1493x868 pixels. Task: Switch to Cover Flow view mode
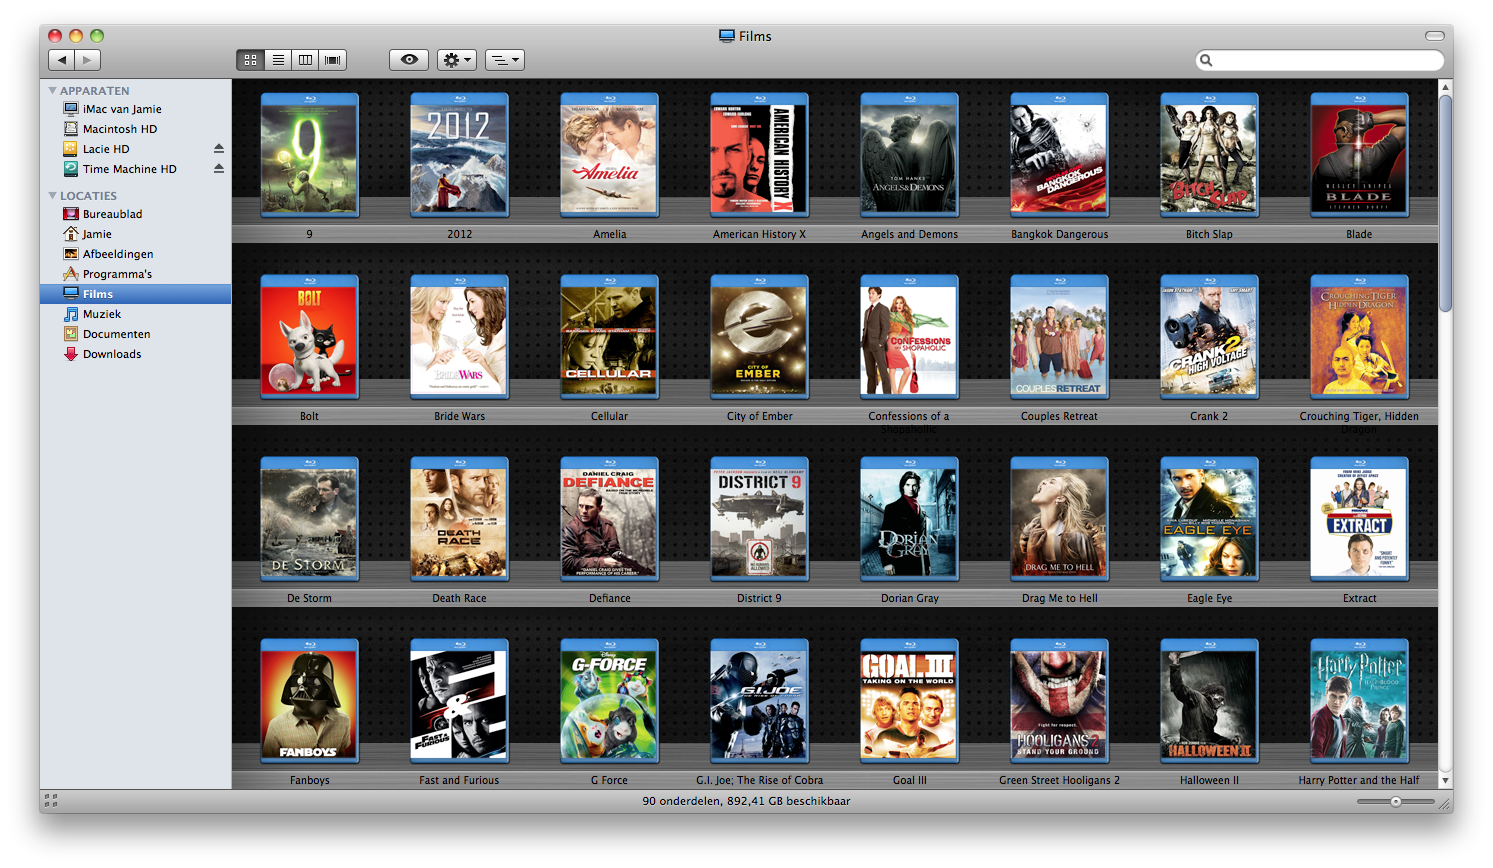coord(333,60)
